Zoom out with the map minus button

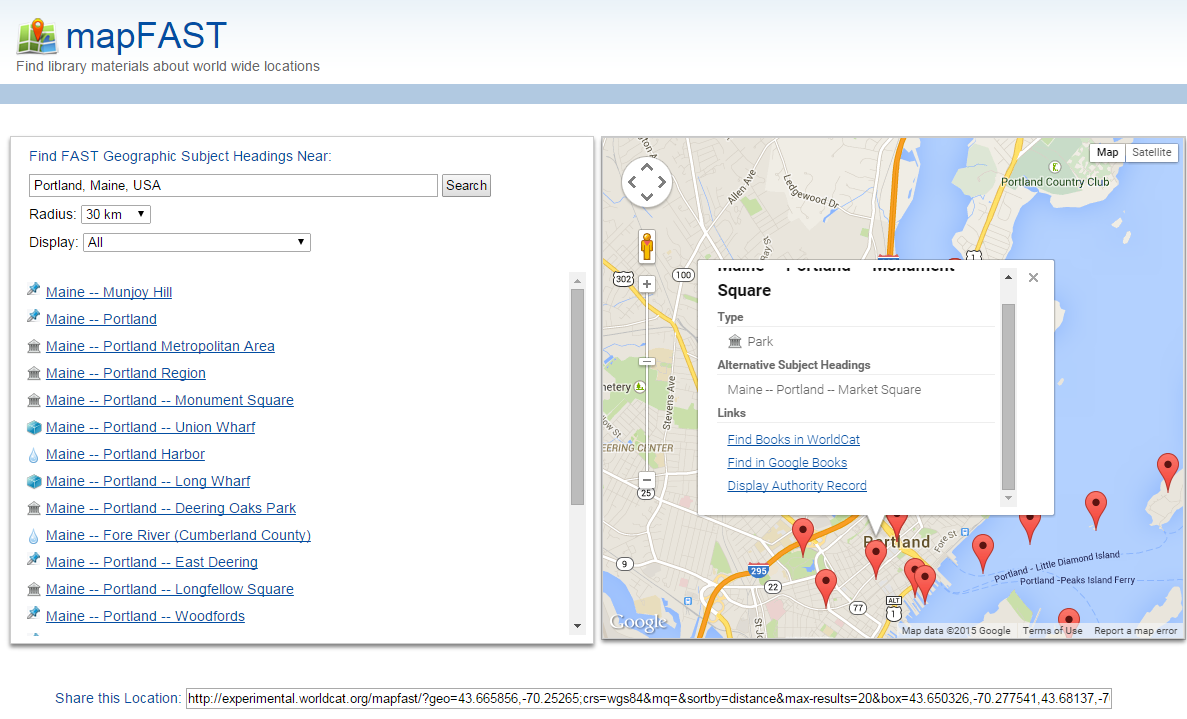646,480
